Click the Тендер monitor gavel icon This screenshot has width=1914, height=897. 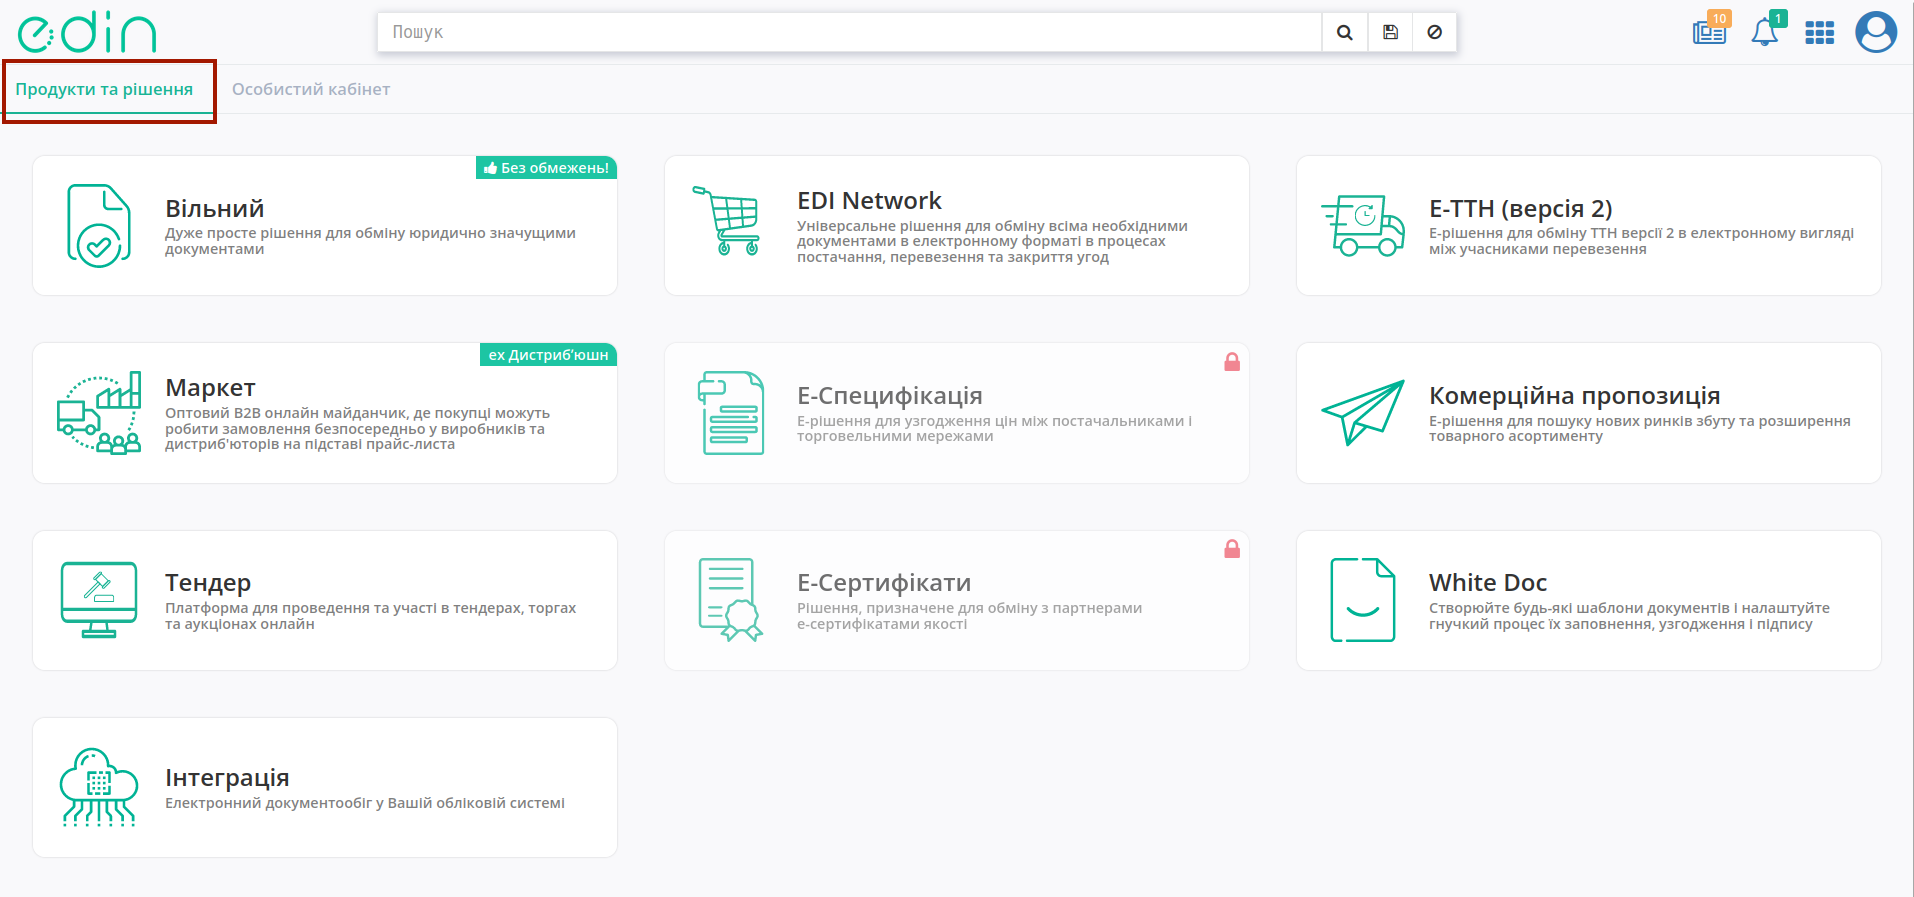tap(99, 600)
